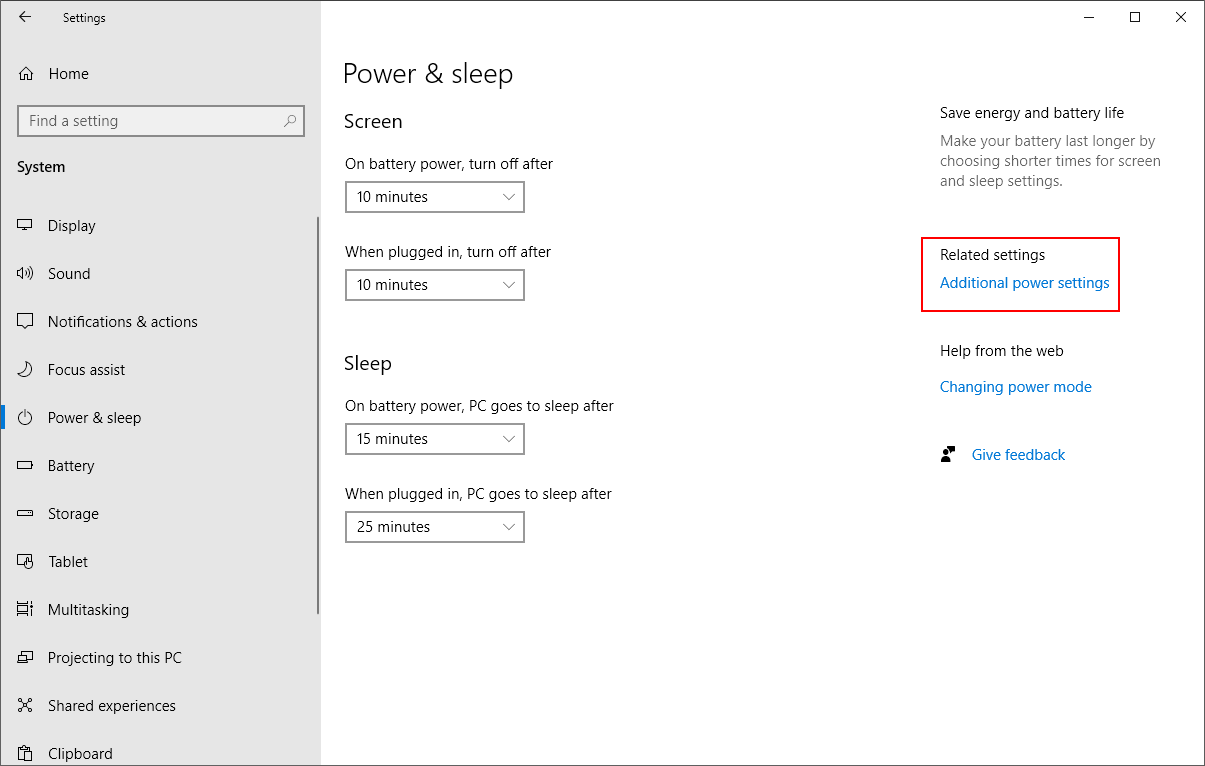Open Battery settings in the sidebar

pos(71,465)
